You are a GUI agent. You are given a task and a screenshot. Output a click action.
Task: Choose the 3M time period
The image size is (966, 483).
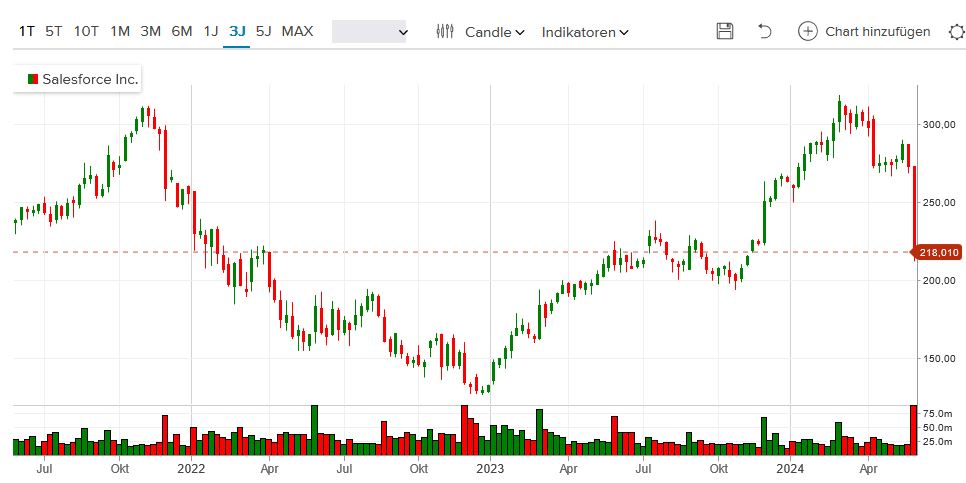(x=151, y=31)
